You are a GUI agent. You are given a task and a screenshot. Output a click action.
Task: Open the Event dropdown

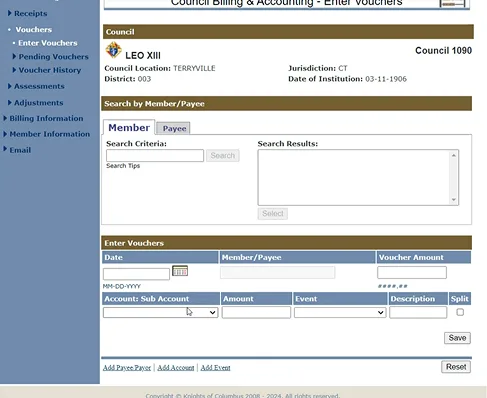340,312
